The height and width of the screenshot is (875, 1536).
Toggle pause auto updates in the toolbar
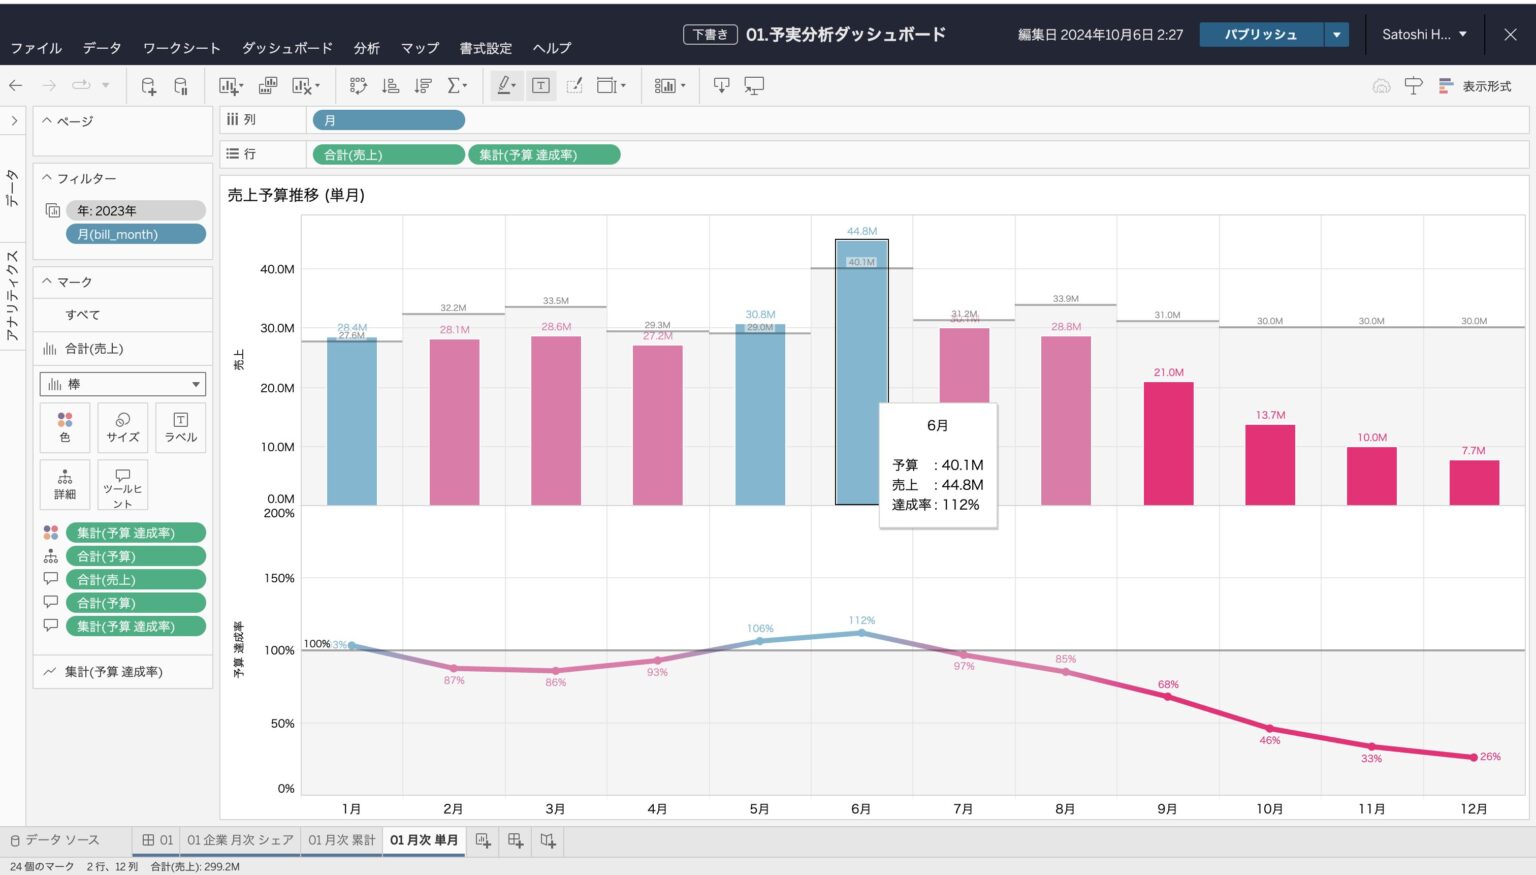[182, 86]
